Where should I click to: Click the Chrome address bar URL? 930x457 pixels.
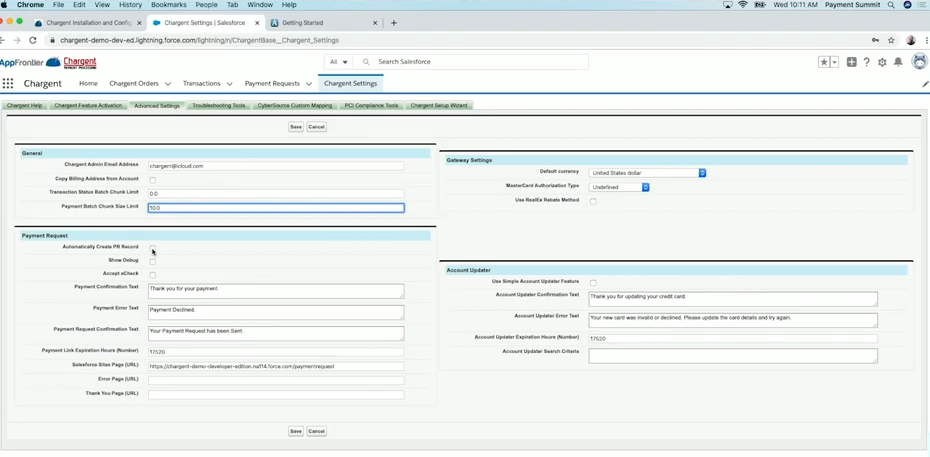[199, 40]
